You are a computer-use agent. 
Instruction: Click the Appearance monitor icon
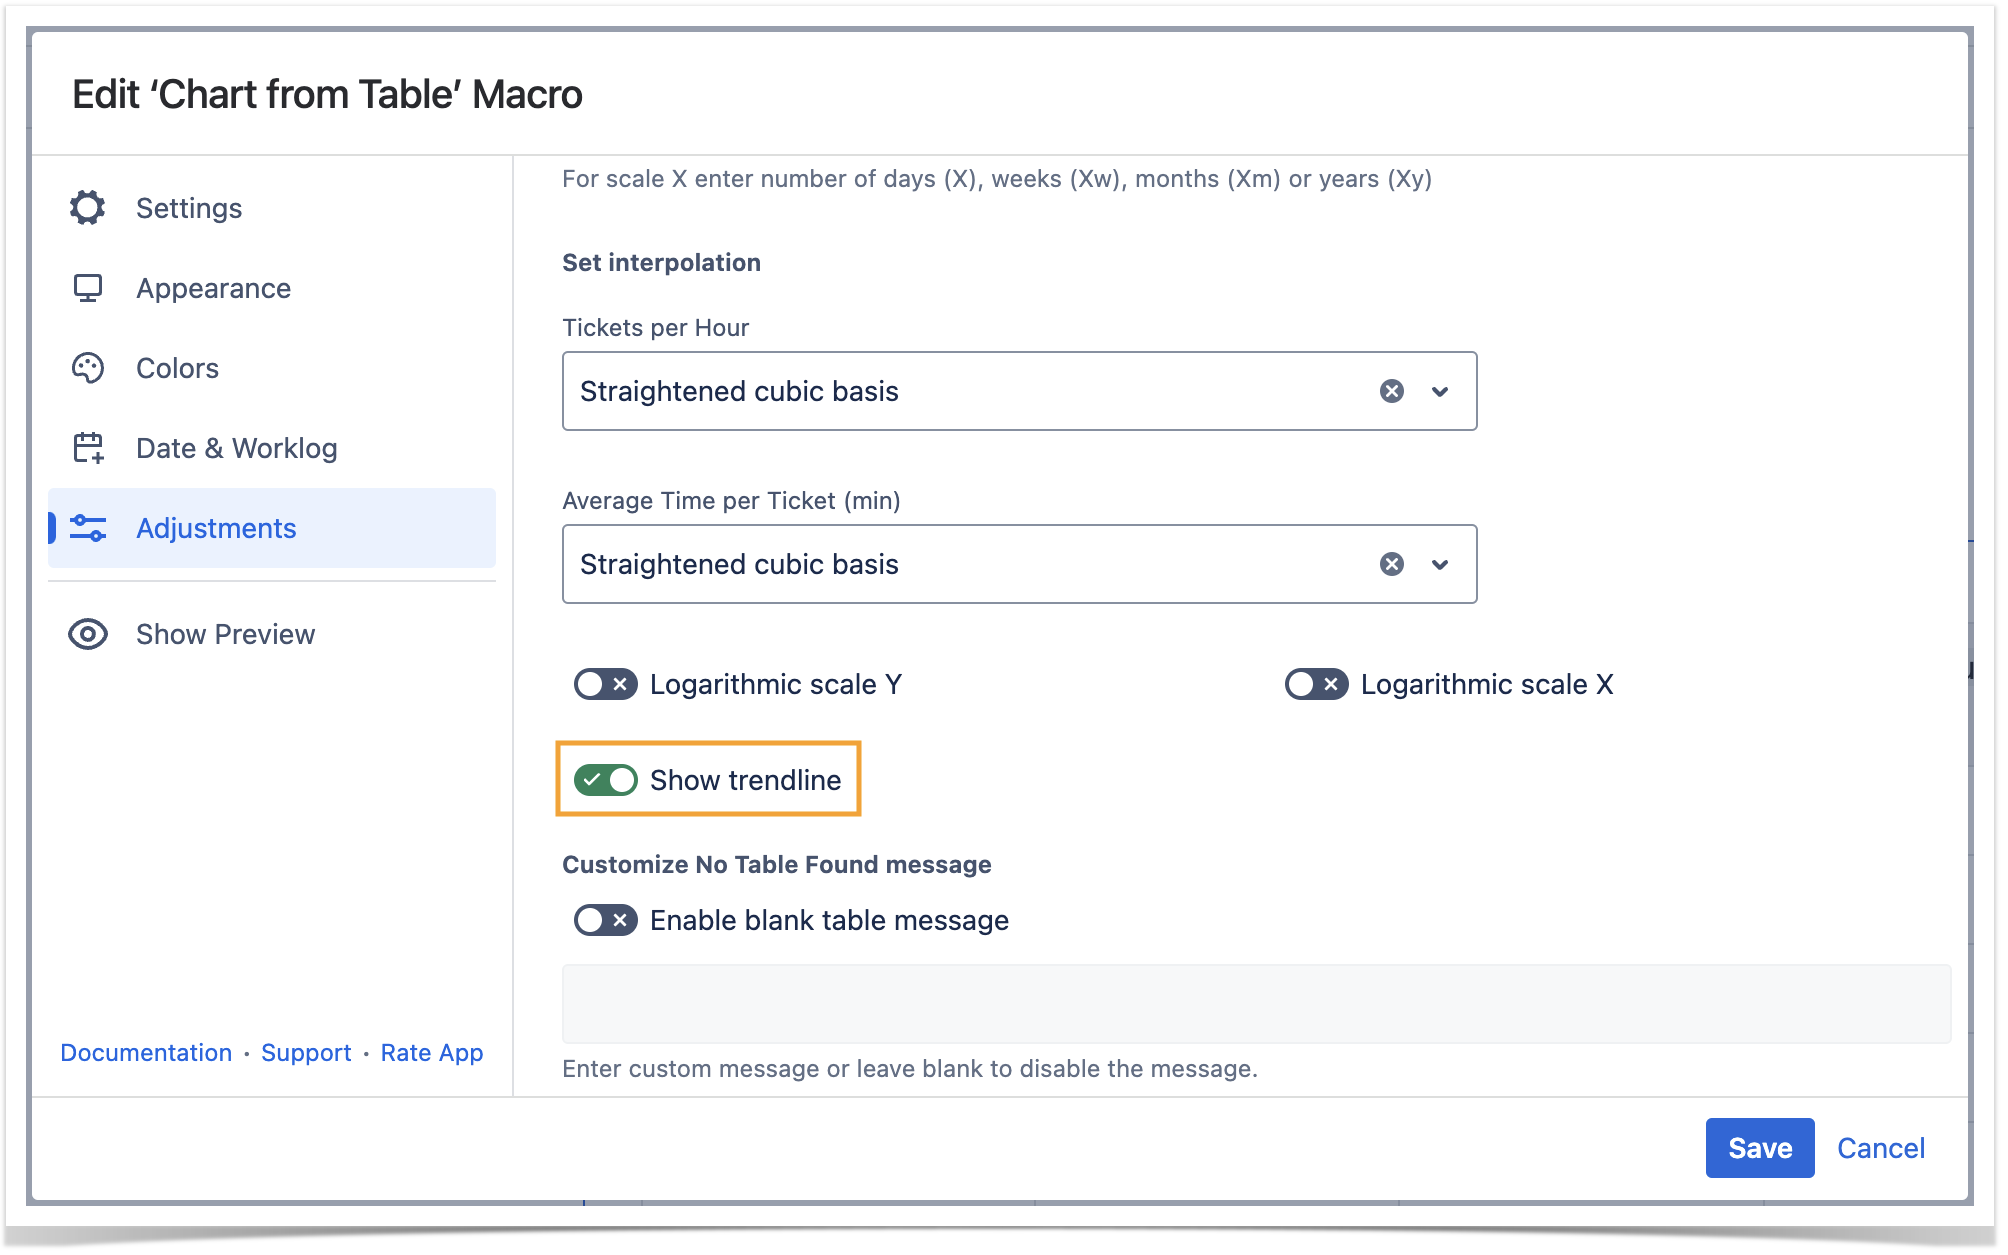click(x=88, y=288)
